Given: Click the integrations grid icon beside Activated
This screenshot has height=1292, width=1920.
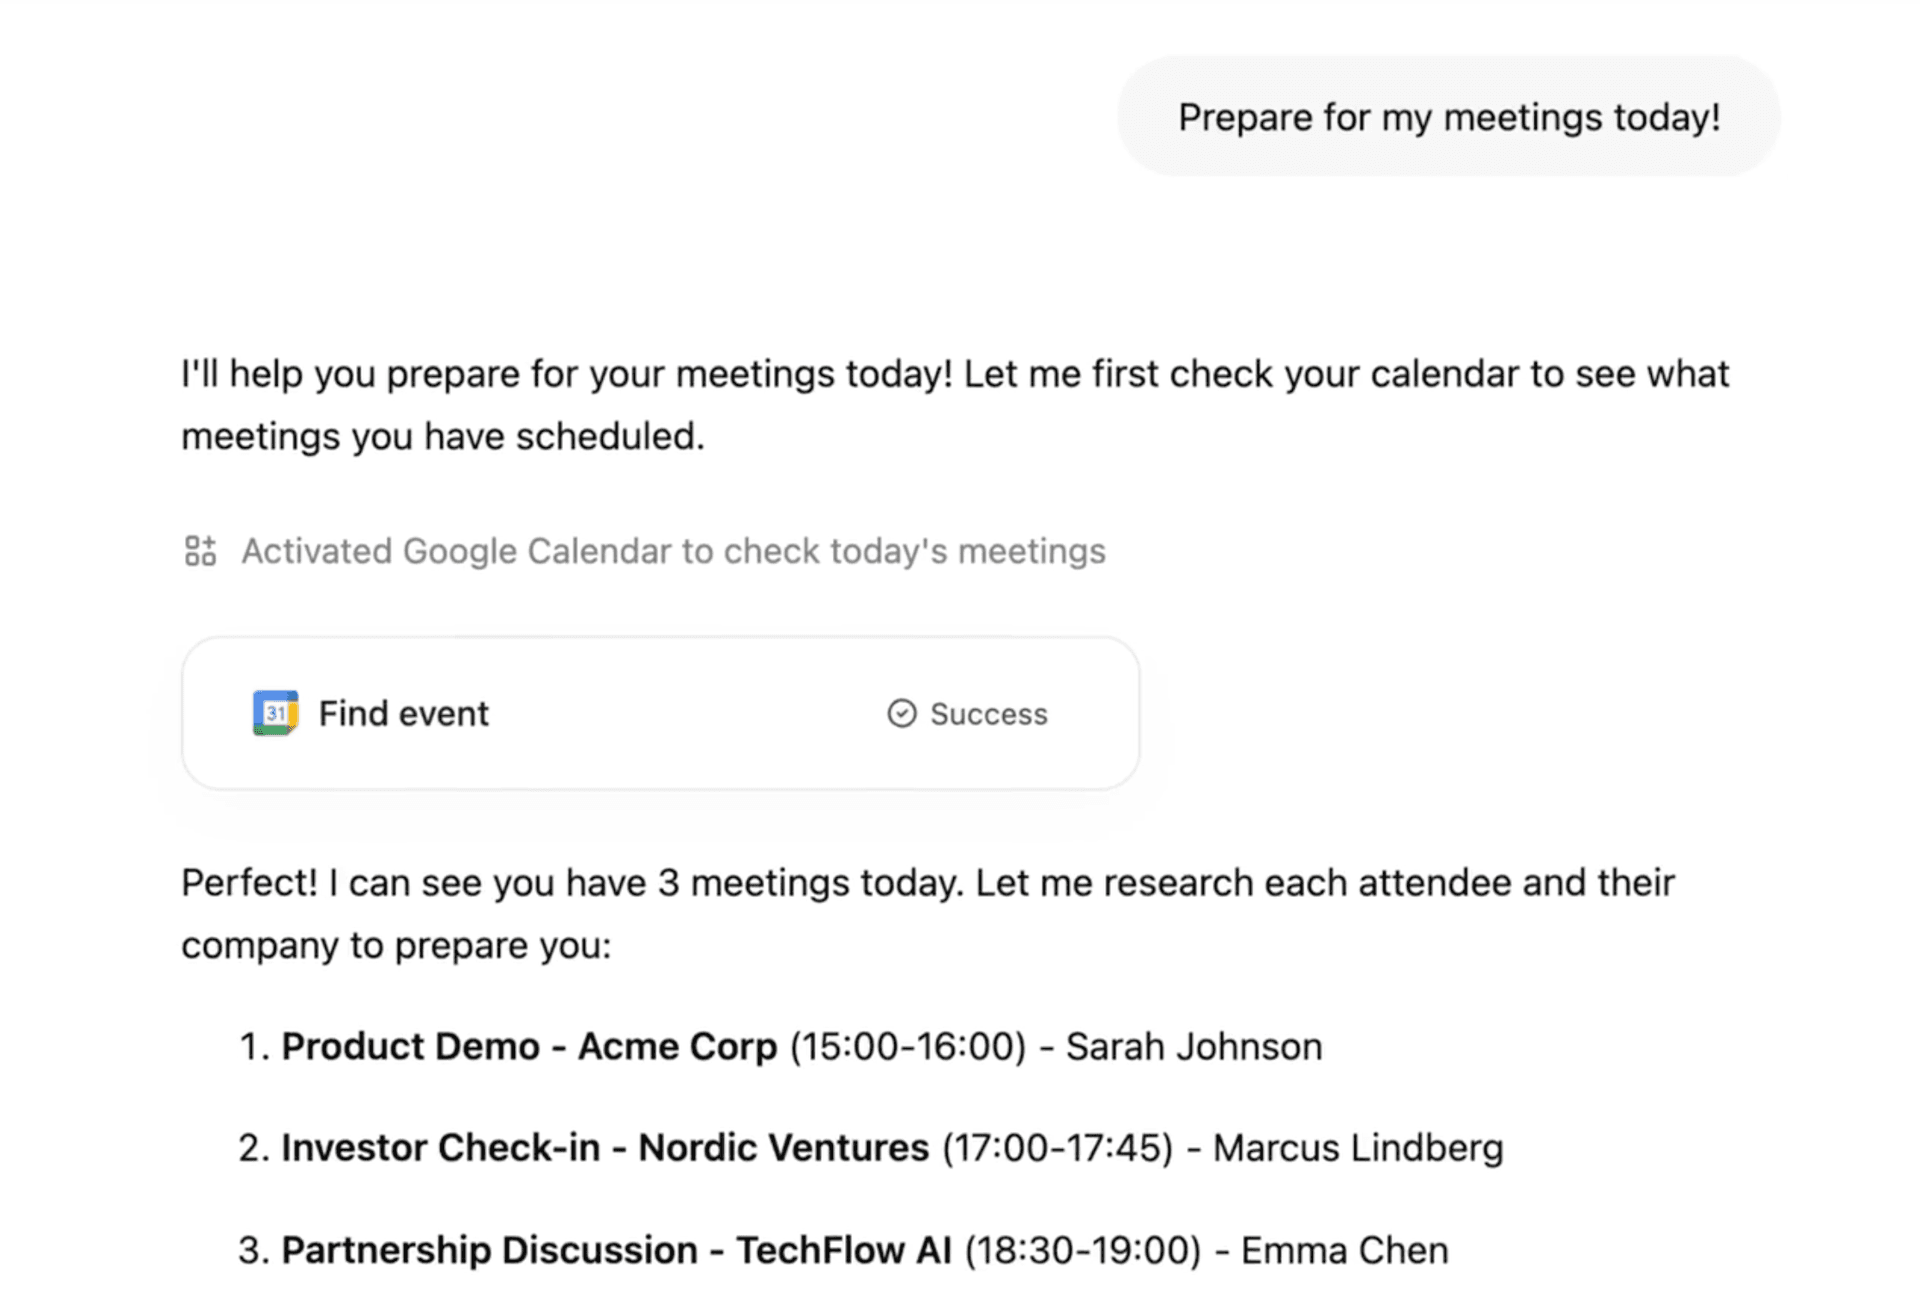Looking at the screenshot, I should tap(200, 551).
